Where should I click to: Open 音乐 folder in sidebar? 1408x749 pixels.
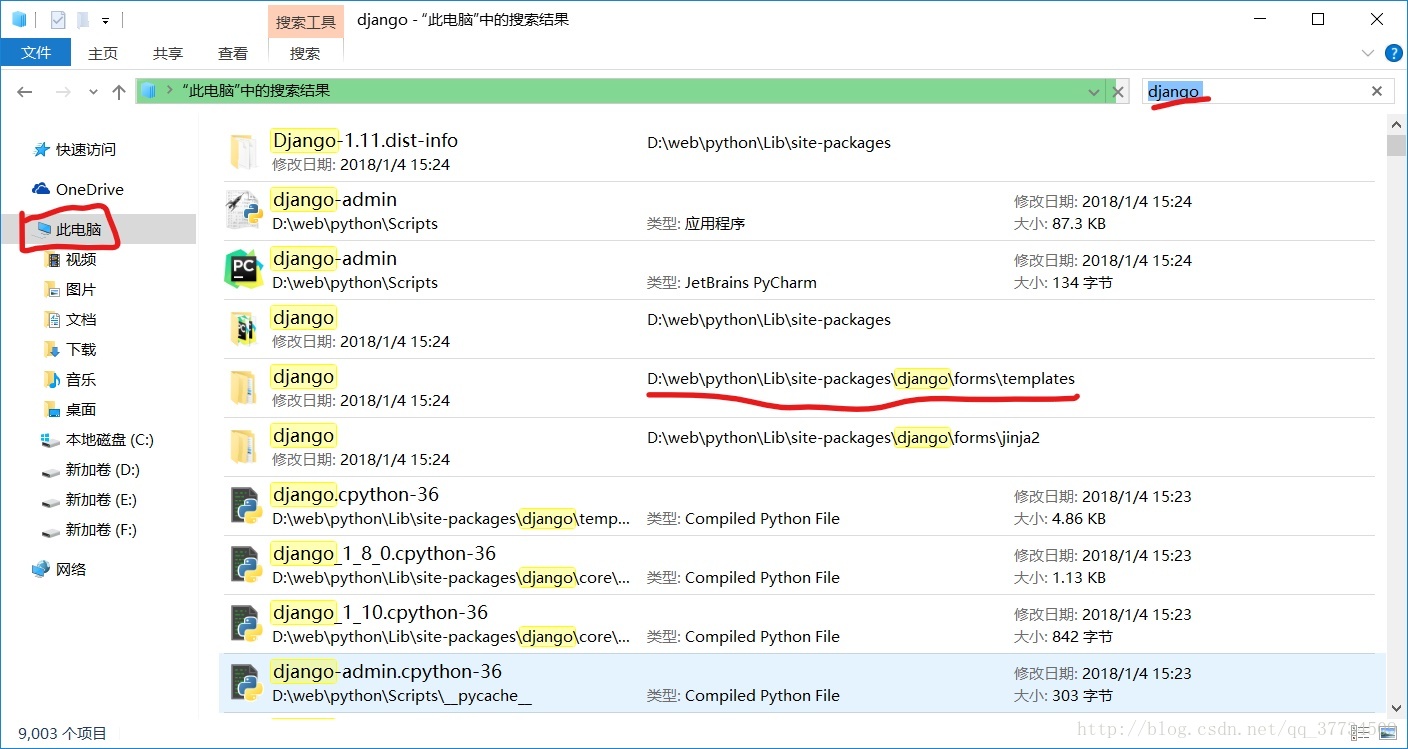pos(81,380)
